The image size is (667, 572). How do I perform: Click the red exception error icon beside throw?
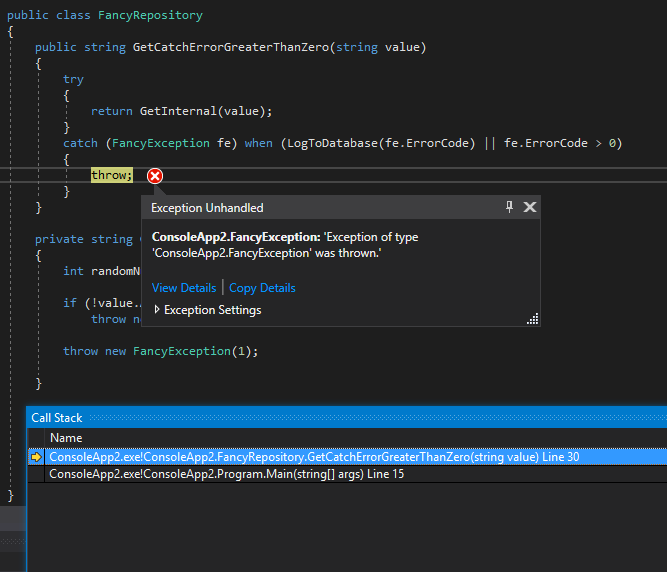(155, 176)
